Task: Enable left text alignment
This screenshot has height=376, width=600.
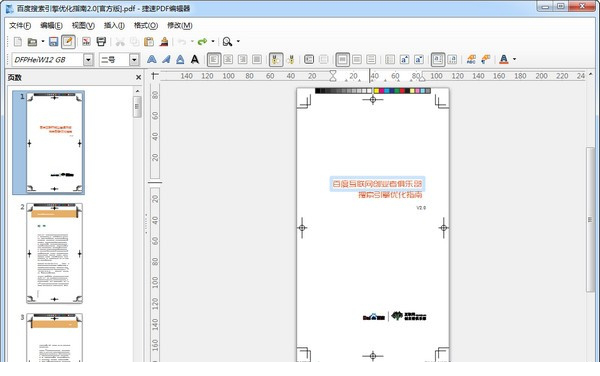Action: coord(214,59)
